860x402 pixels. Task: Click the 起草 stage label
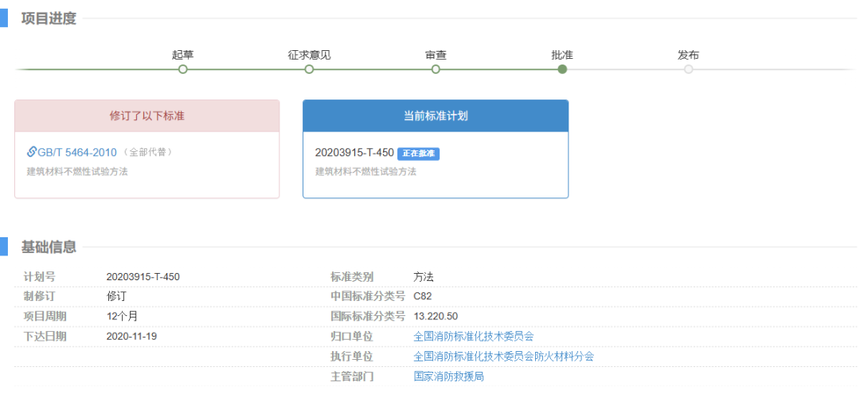click(x=182, y=54)
